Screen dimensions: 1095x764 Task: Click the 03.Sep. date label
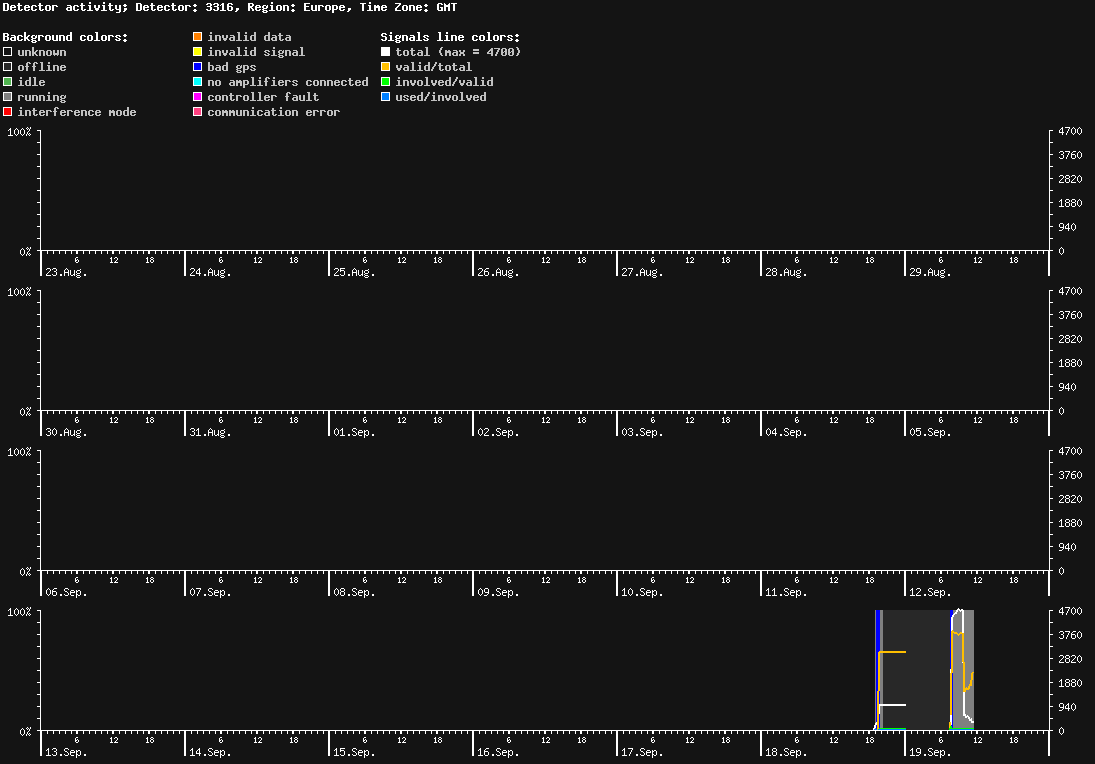(642, 432)
